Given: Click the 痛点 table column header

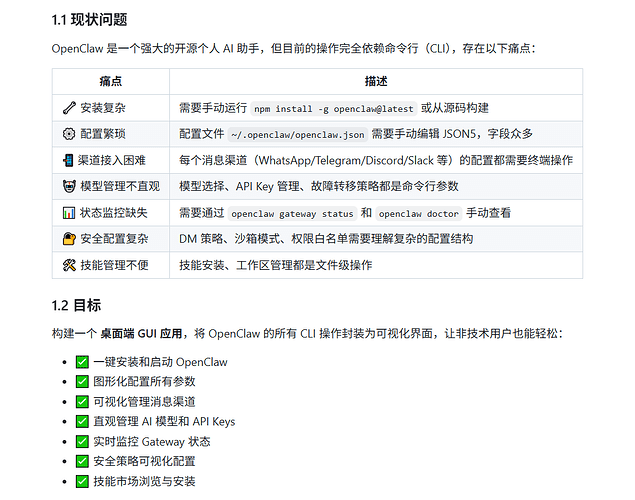Looking at the screenshot, I should click(111, 81).
